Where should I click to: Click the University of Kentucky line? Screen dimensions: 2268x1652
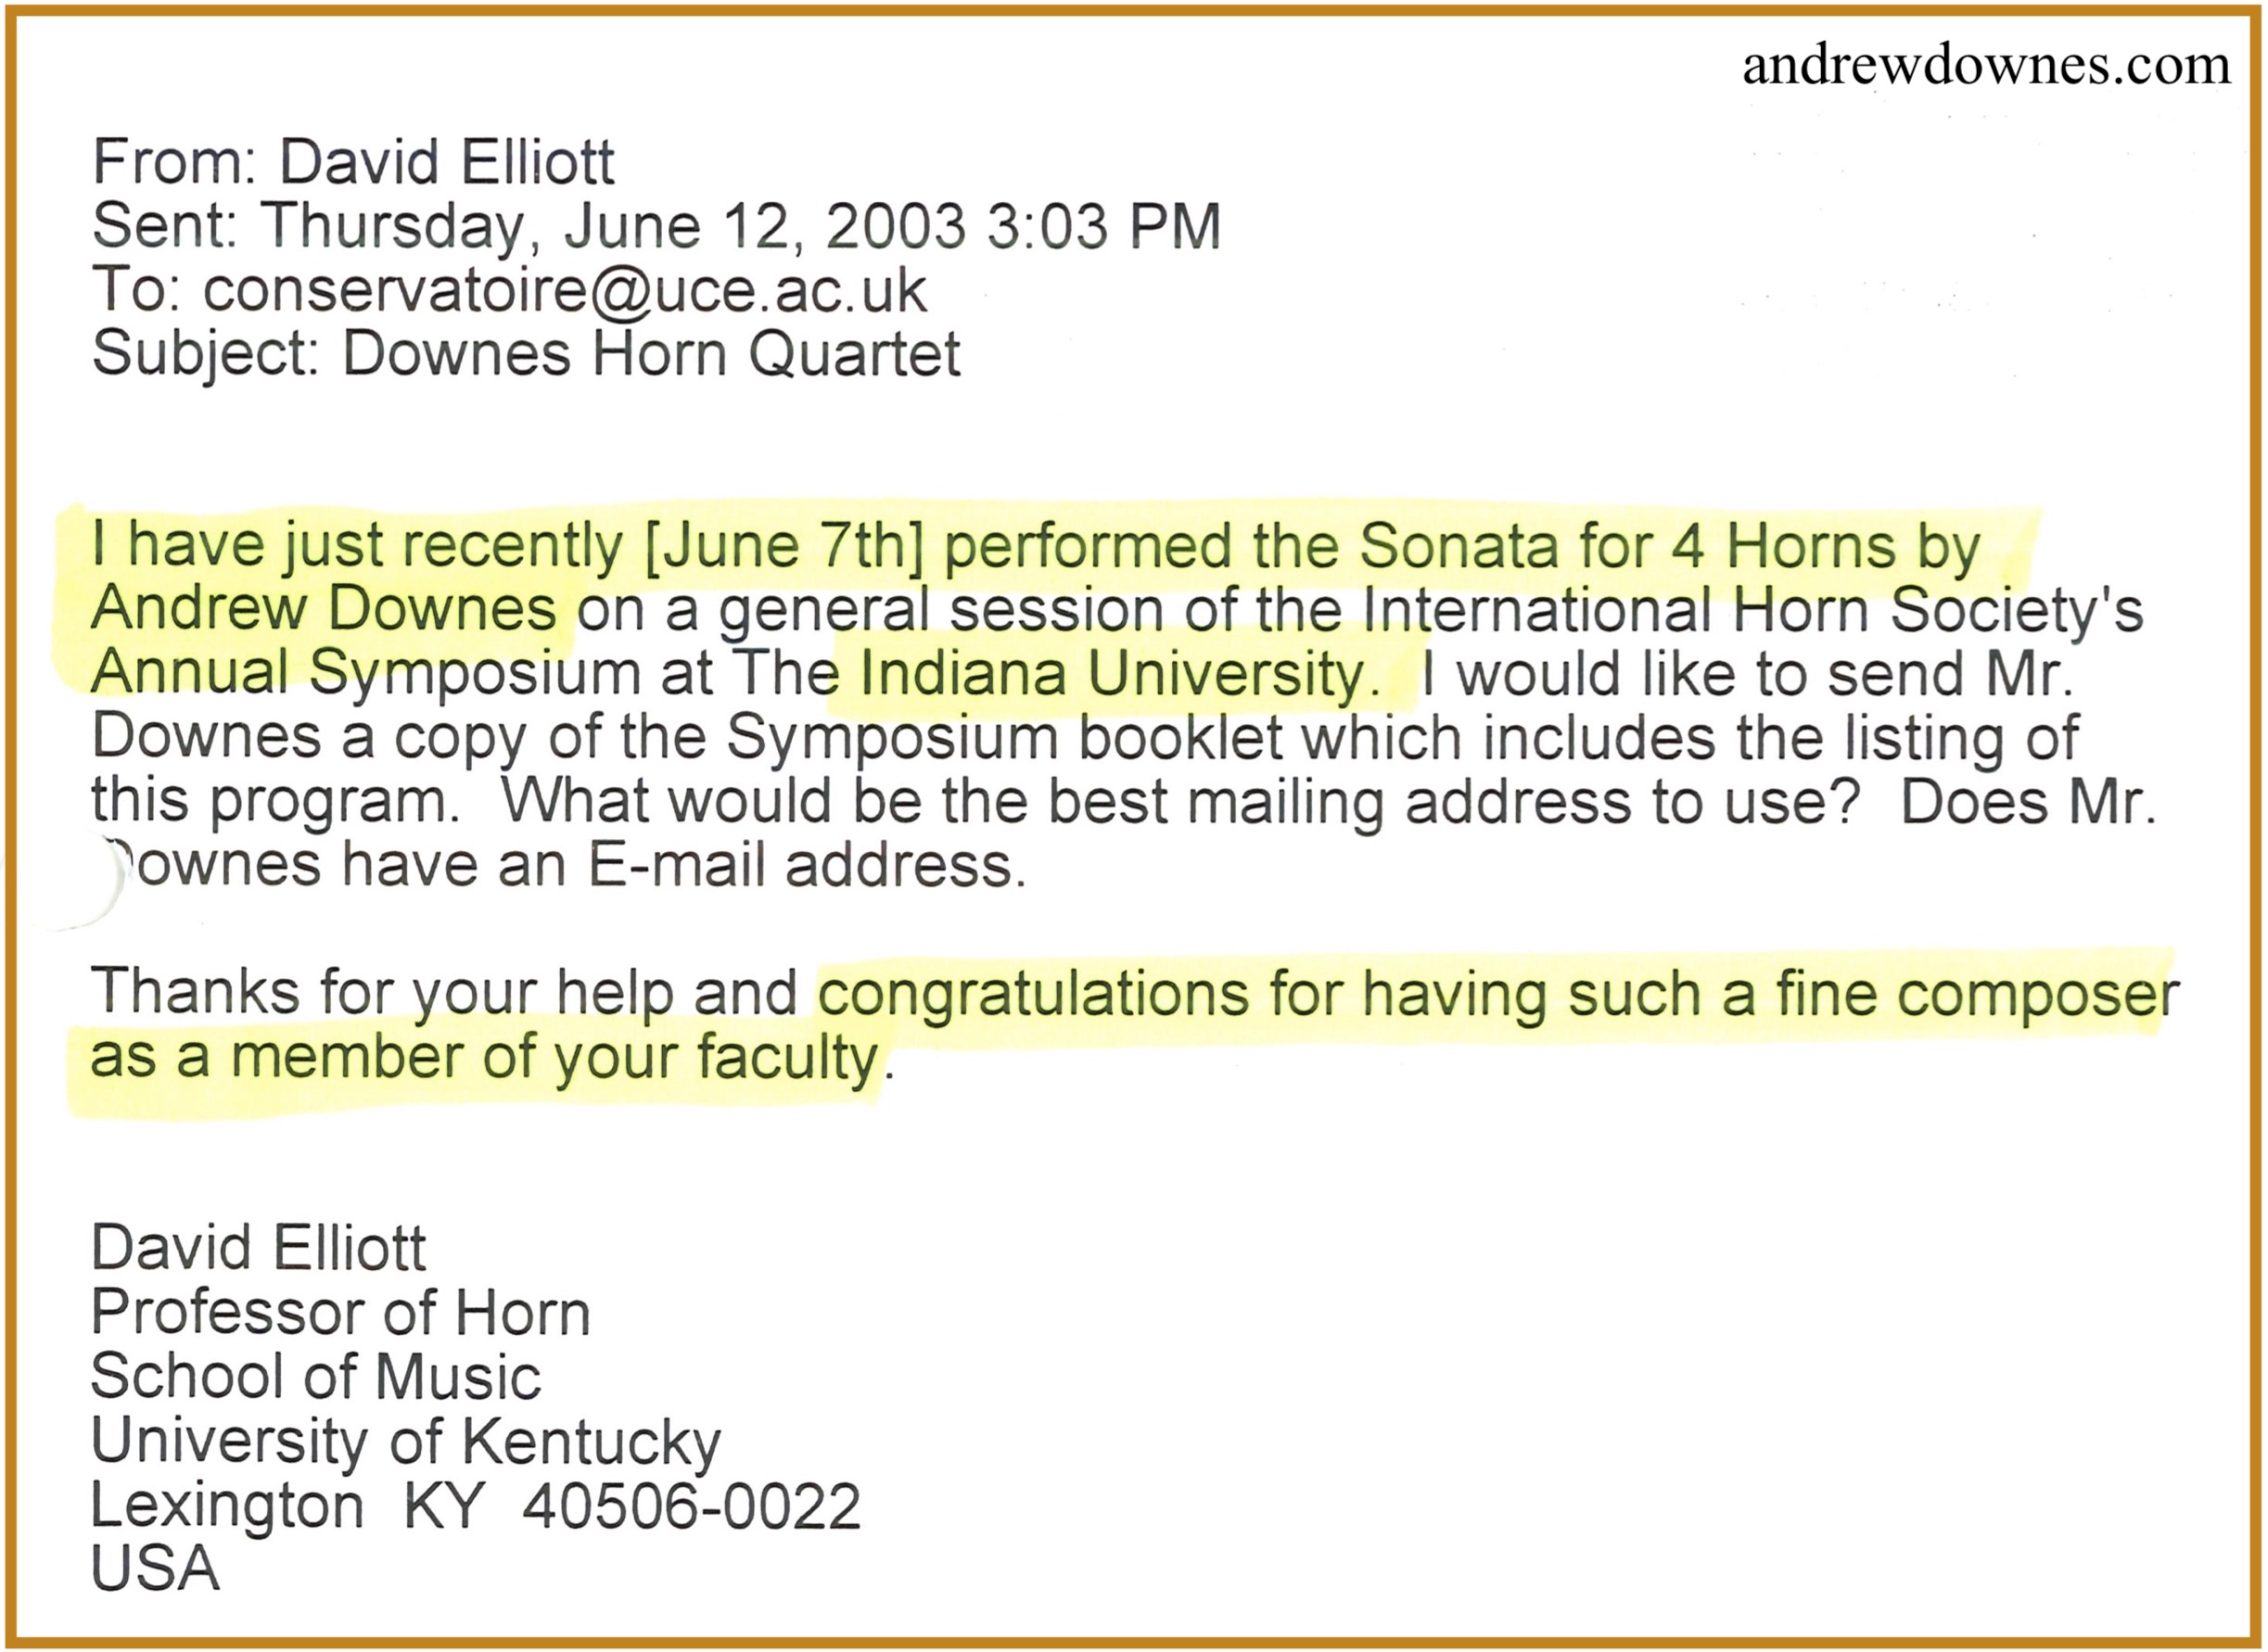pos(406,1442)
